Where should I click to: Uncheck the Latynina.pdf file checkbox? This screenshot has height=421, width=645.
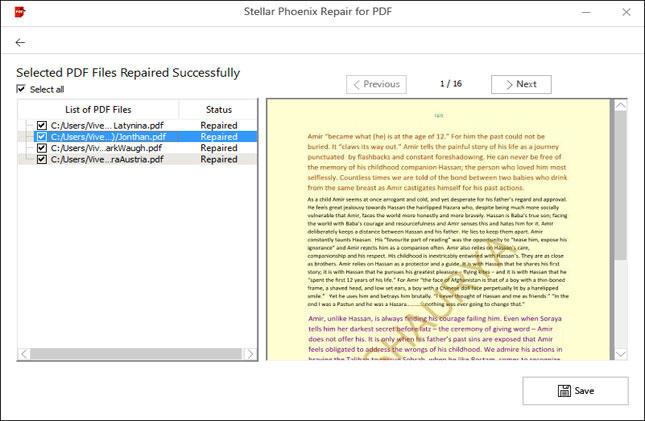click(42, 125)
